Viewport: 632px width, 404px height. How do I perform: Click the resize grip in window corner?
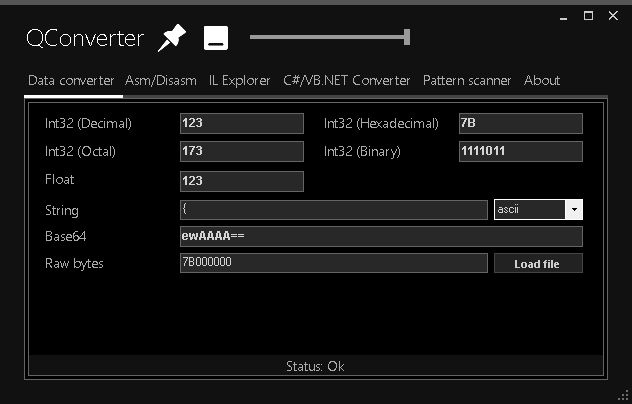(624, 396)
